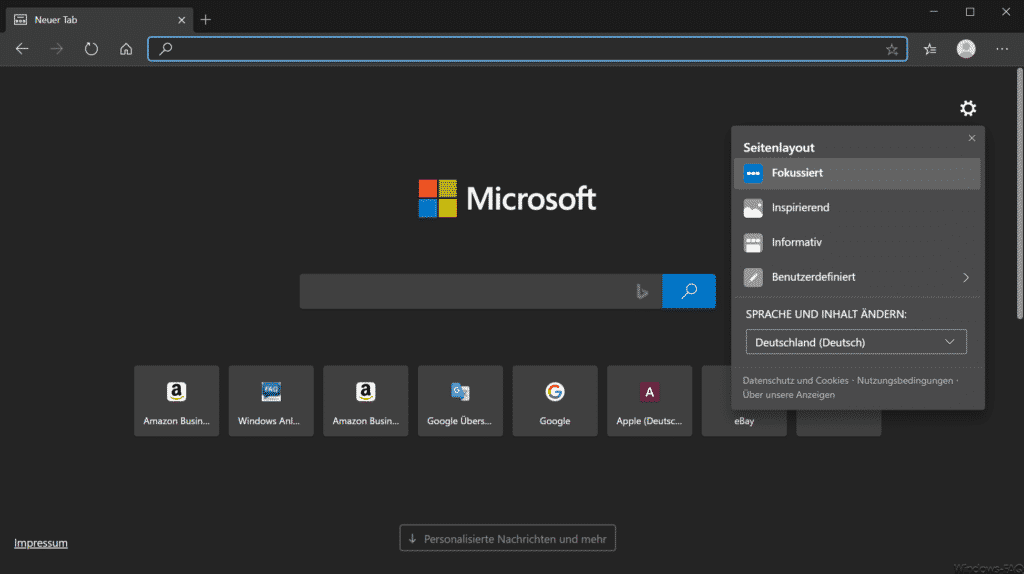
Task: Open the Apple (Deutsc... tile
Action: pos(649,401)
